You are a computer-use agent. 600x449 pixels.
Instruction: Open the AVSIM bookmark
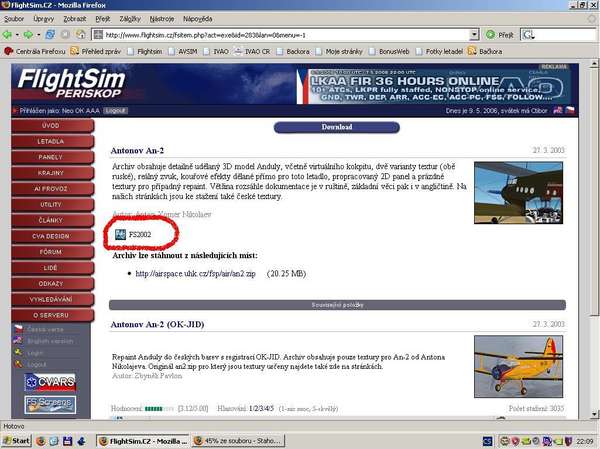[x=183, y=51]
